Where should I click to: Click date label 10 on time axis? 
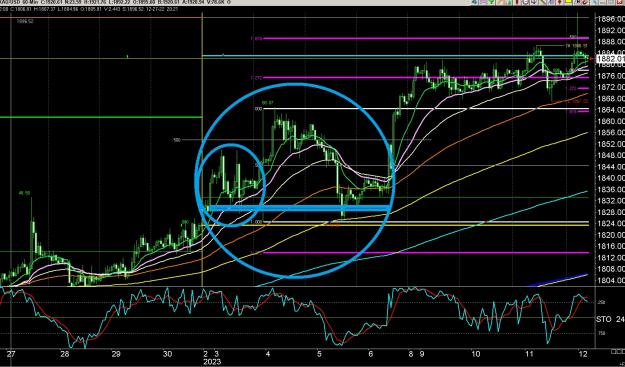pos(475,354)
